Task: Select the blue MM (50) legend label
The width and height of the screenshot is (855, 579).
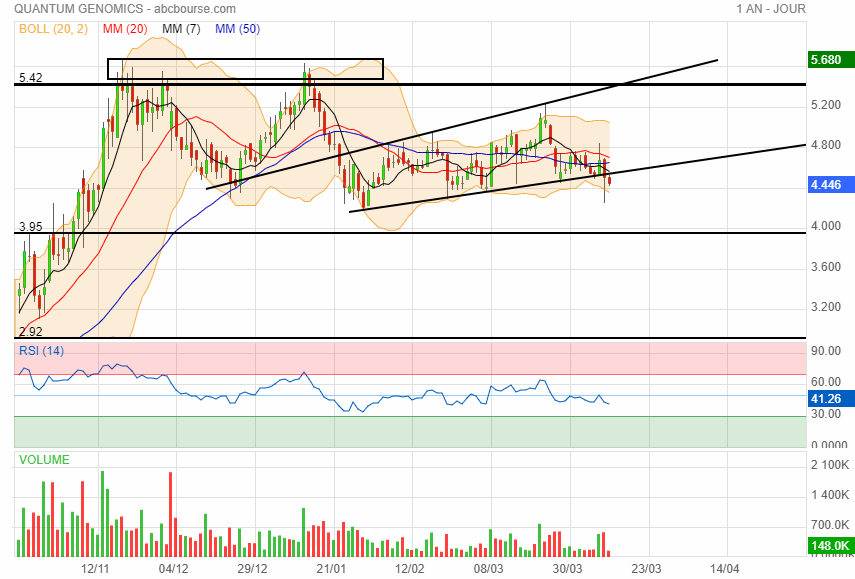Action: 237,29
